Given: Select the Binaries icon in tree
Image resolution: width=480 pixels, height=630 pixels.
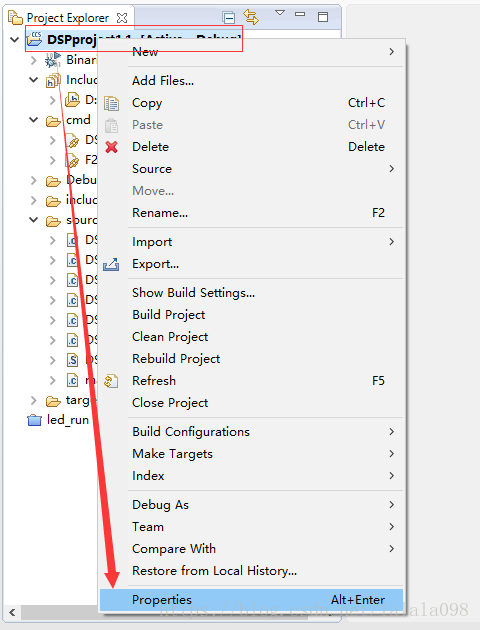Looking at the screenshot, I should (53, 60).
